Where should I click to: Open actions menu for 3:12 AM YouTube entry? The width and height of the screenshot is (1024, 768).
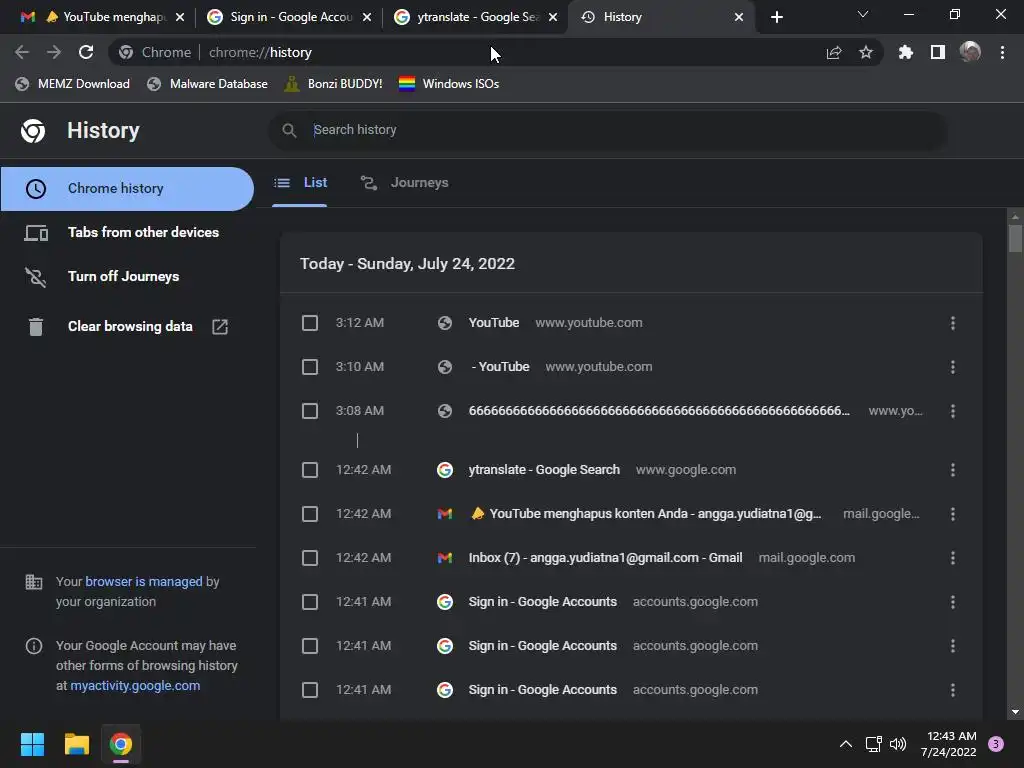[x=953, y=323]
